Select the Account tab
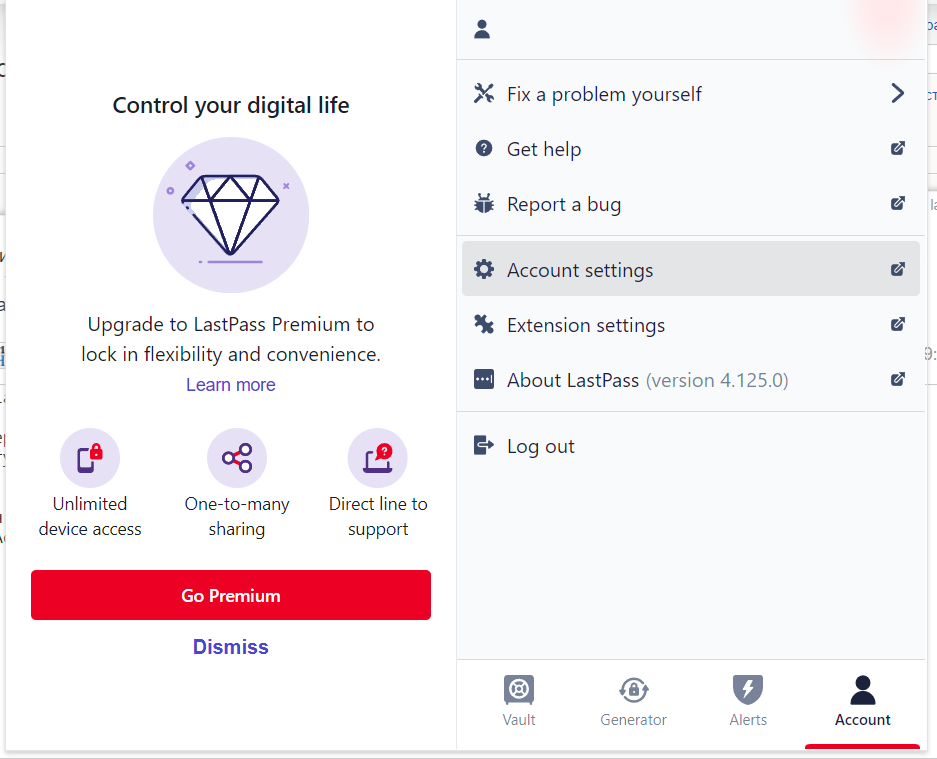 862,700
